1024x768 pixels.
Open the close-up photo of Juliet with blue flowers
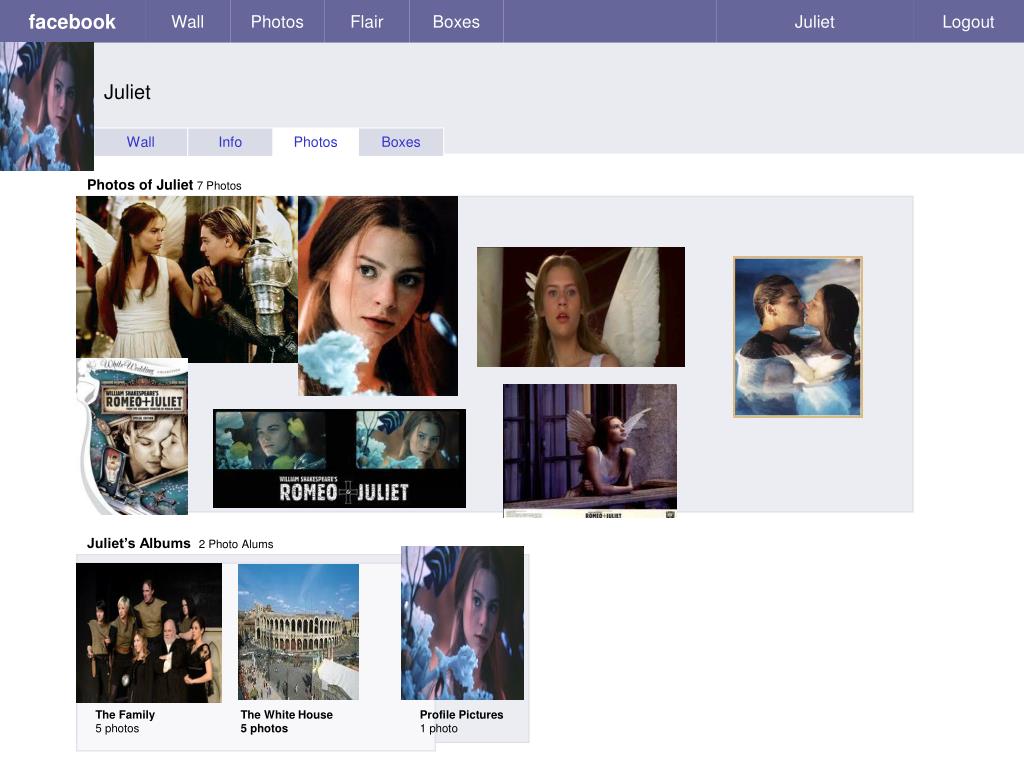(378, 296)
